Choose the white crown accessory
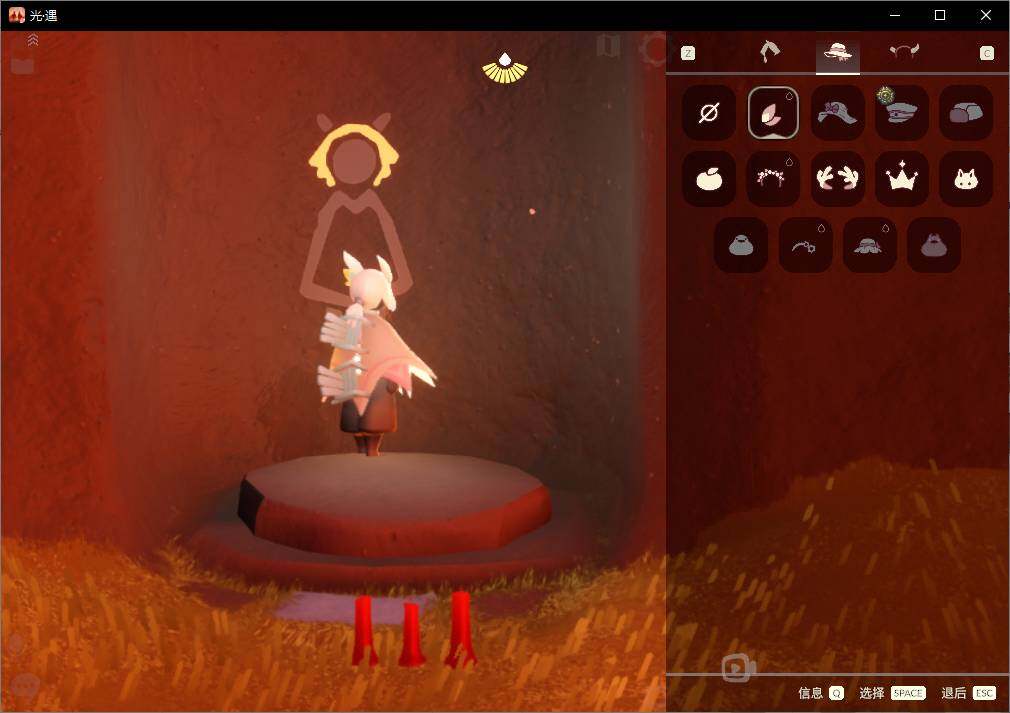 tap(902, 179)
